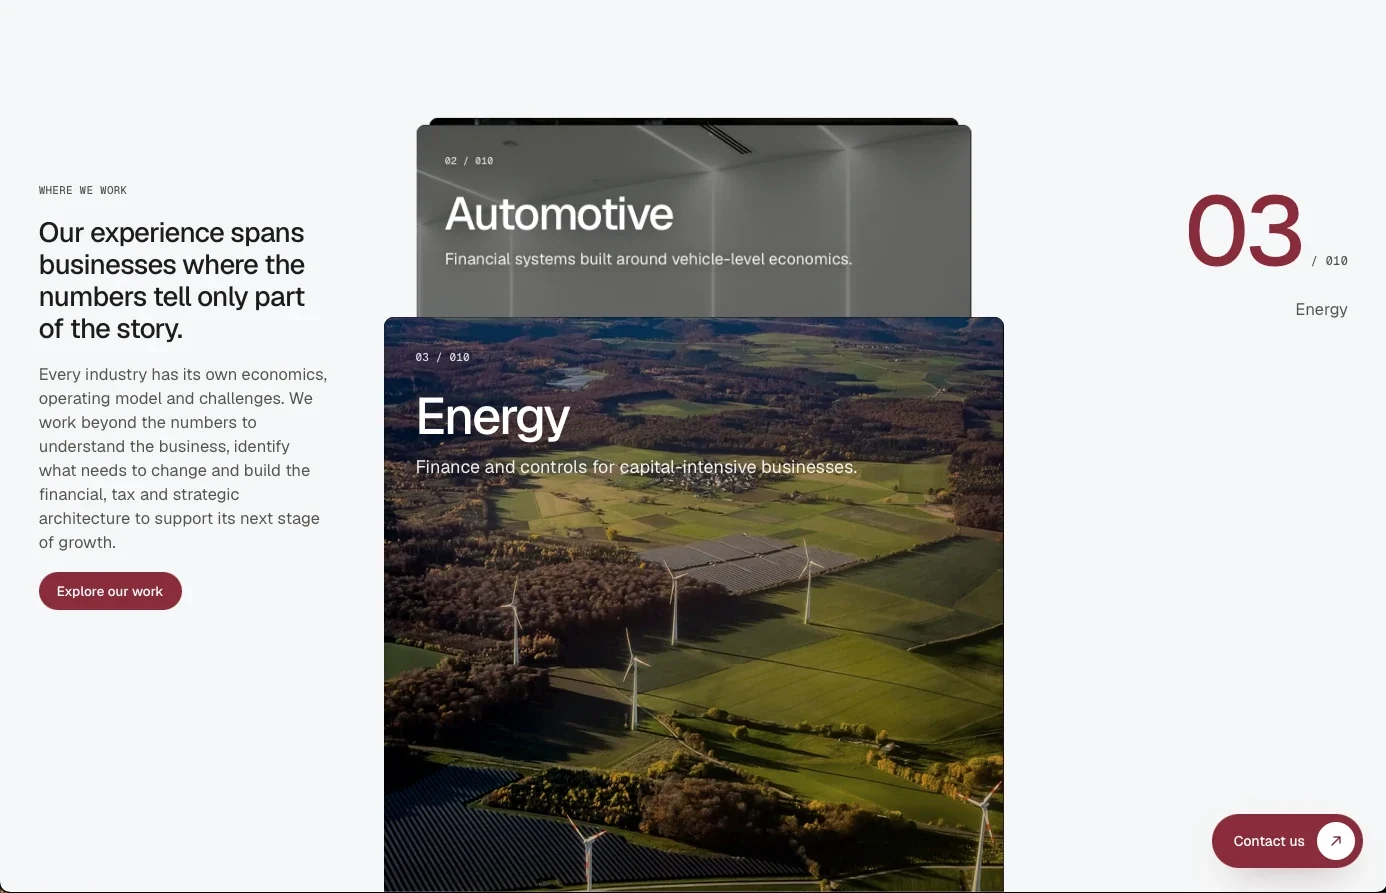Click the '03 / 010' label on Energy card
The height and width of the screenshot is (893, 1386).
442,357
